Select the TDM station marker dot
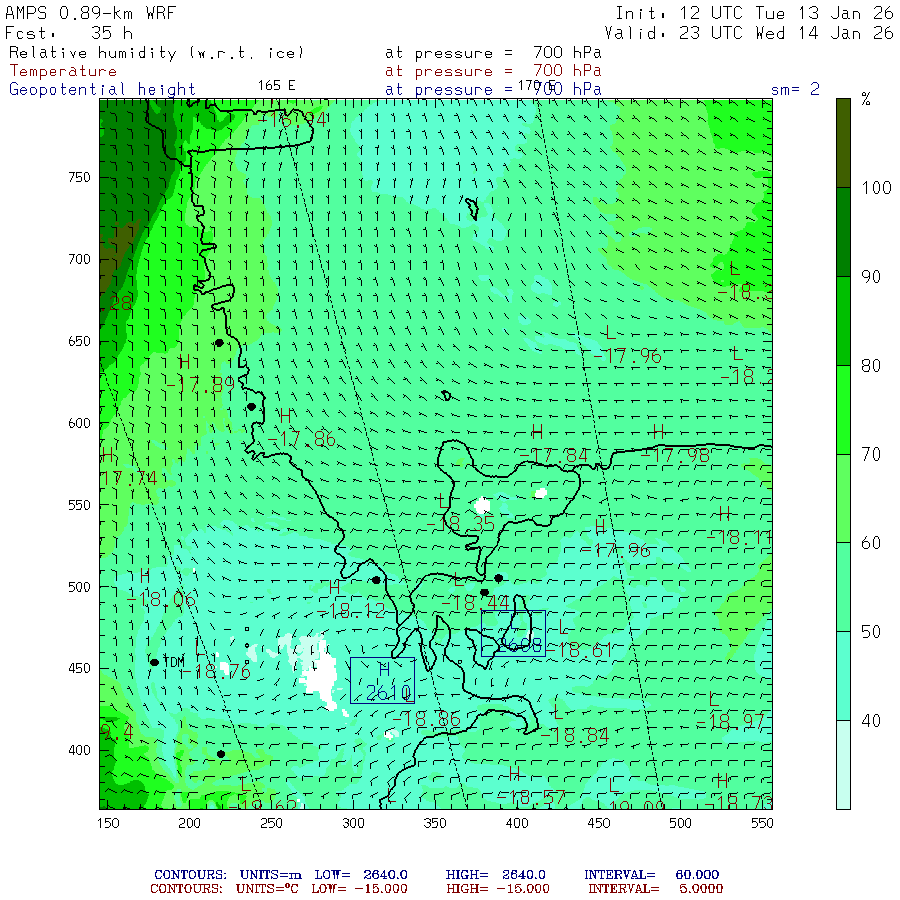Image resolution: width=900 pixels, height=900 pixels. (x=154, y=662)
